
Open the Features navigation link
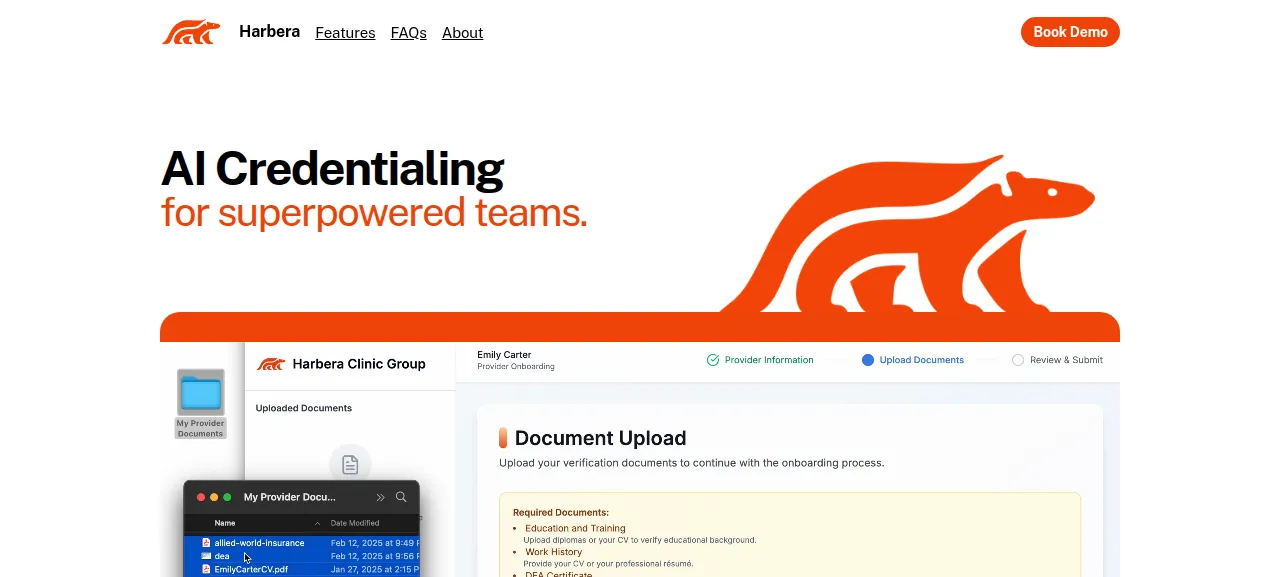(345, 33)
